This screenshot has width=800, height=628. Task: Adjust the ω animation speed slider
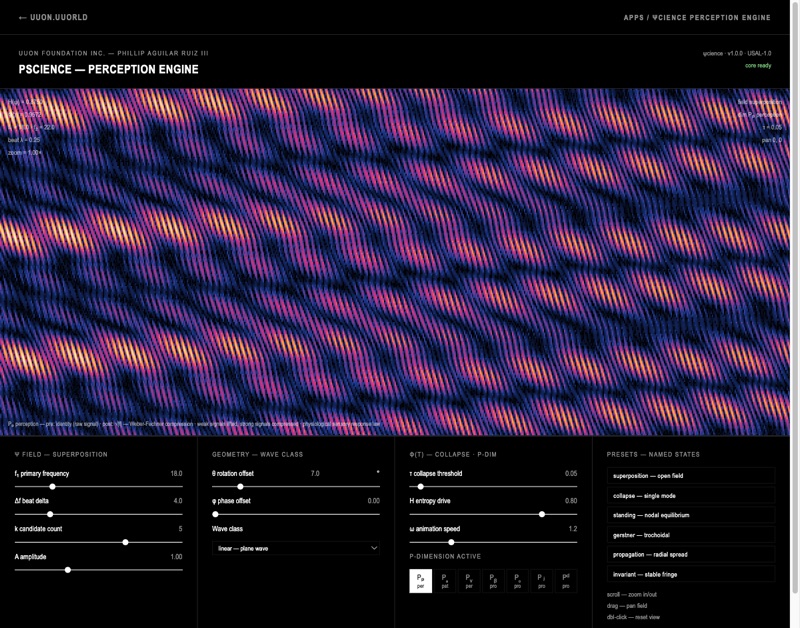[x=493, y=542]
